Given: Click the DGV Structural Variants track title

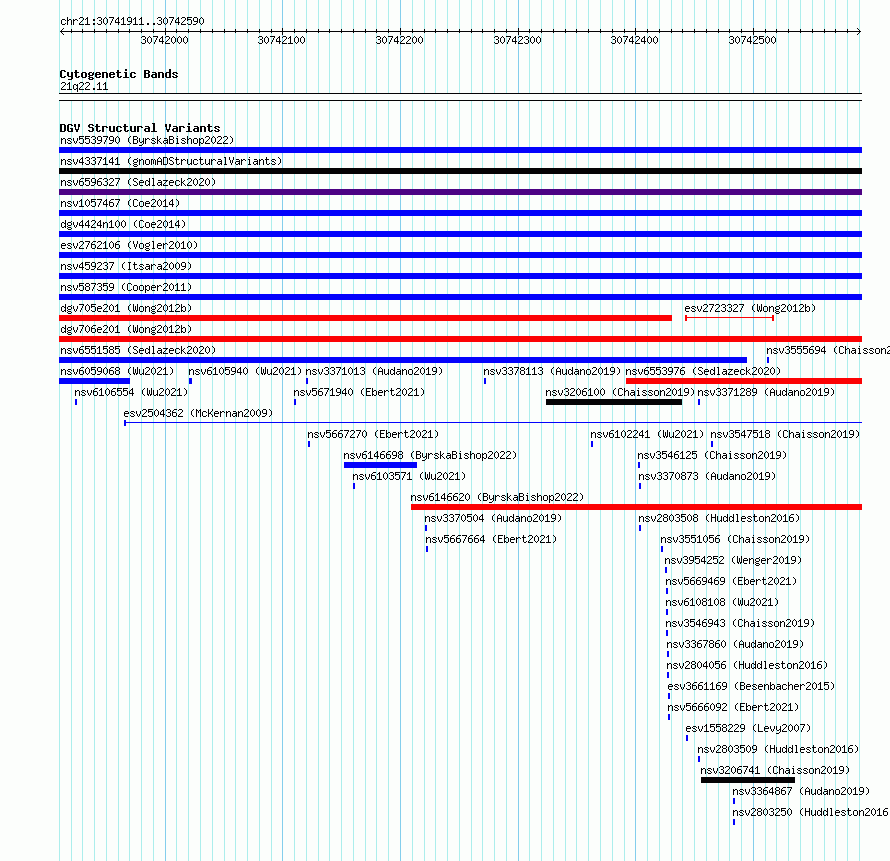Looking at the screenshot, I should (140, 128).
